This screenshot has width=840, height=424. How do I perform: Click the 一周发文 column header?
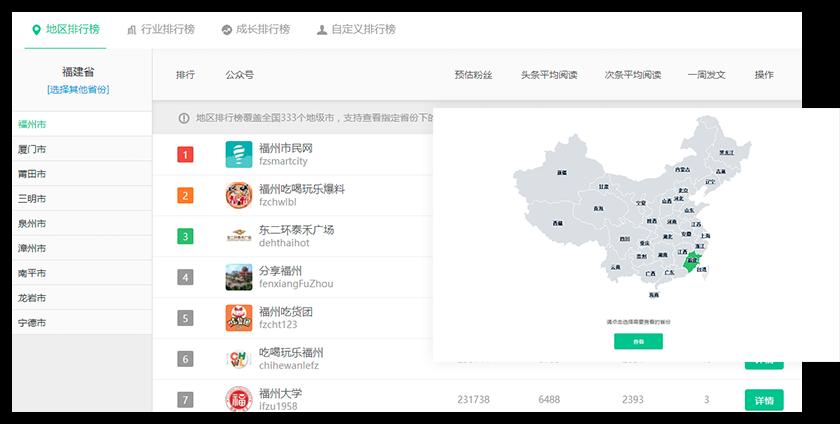(x=707, y=75)
